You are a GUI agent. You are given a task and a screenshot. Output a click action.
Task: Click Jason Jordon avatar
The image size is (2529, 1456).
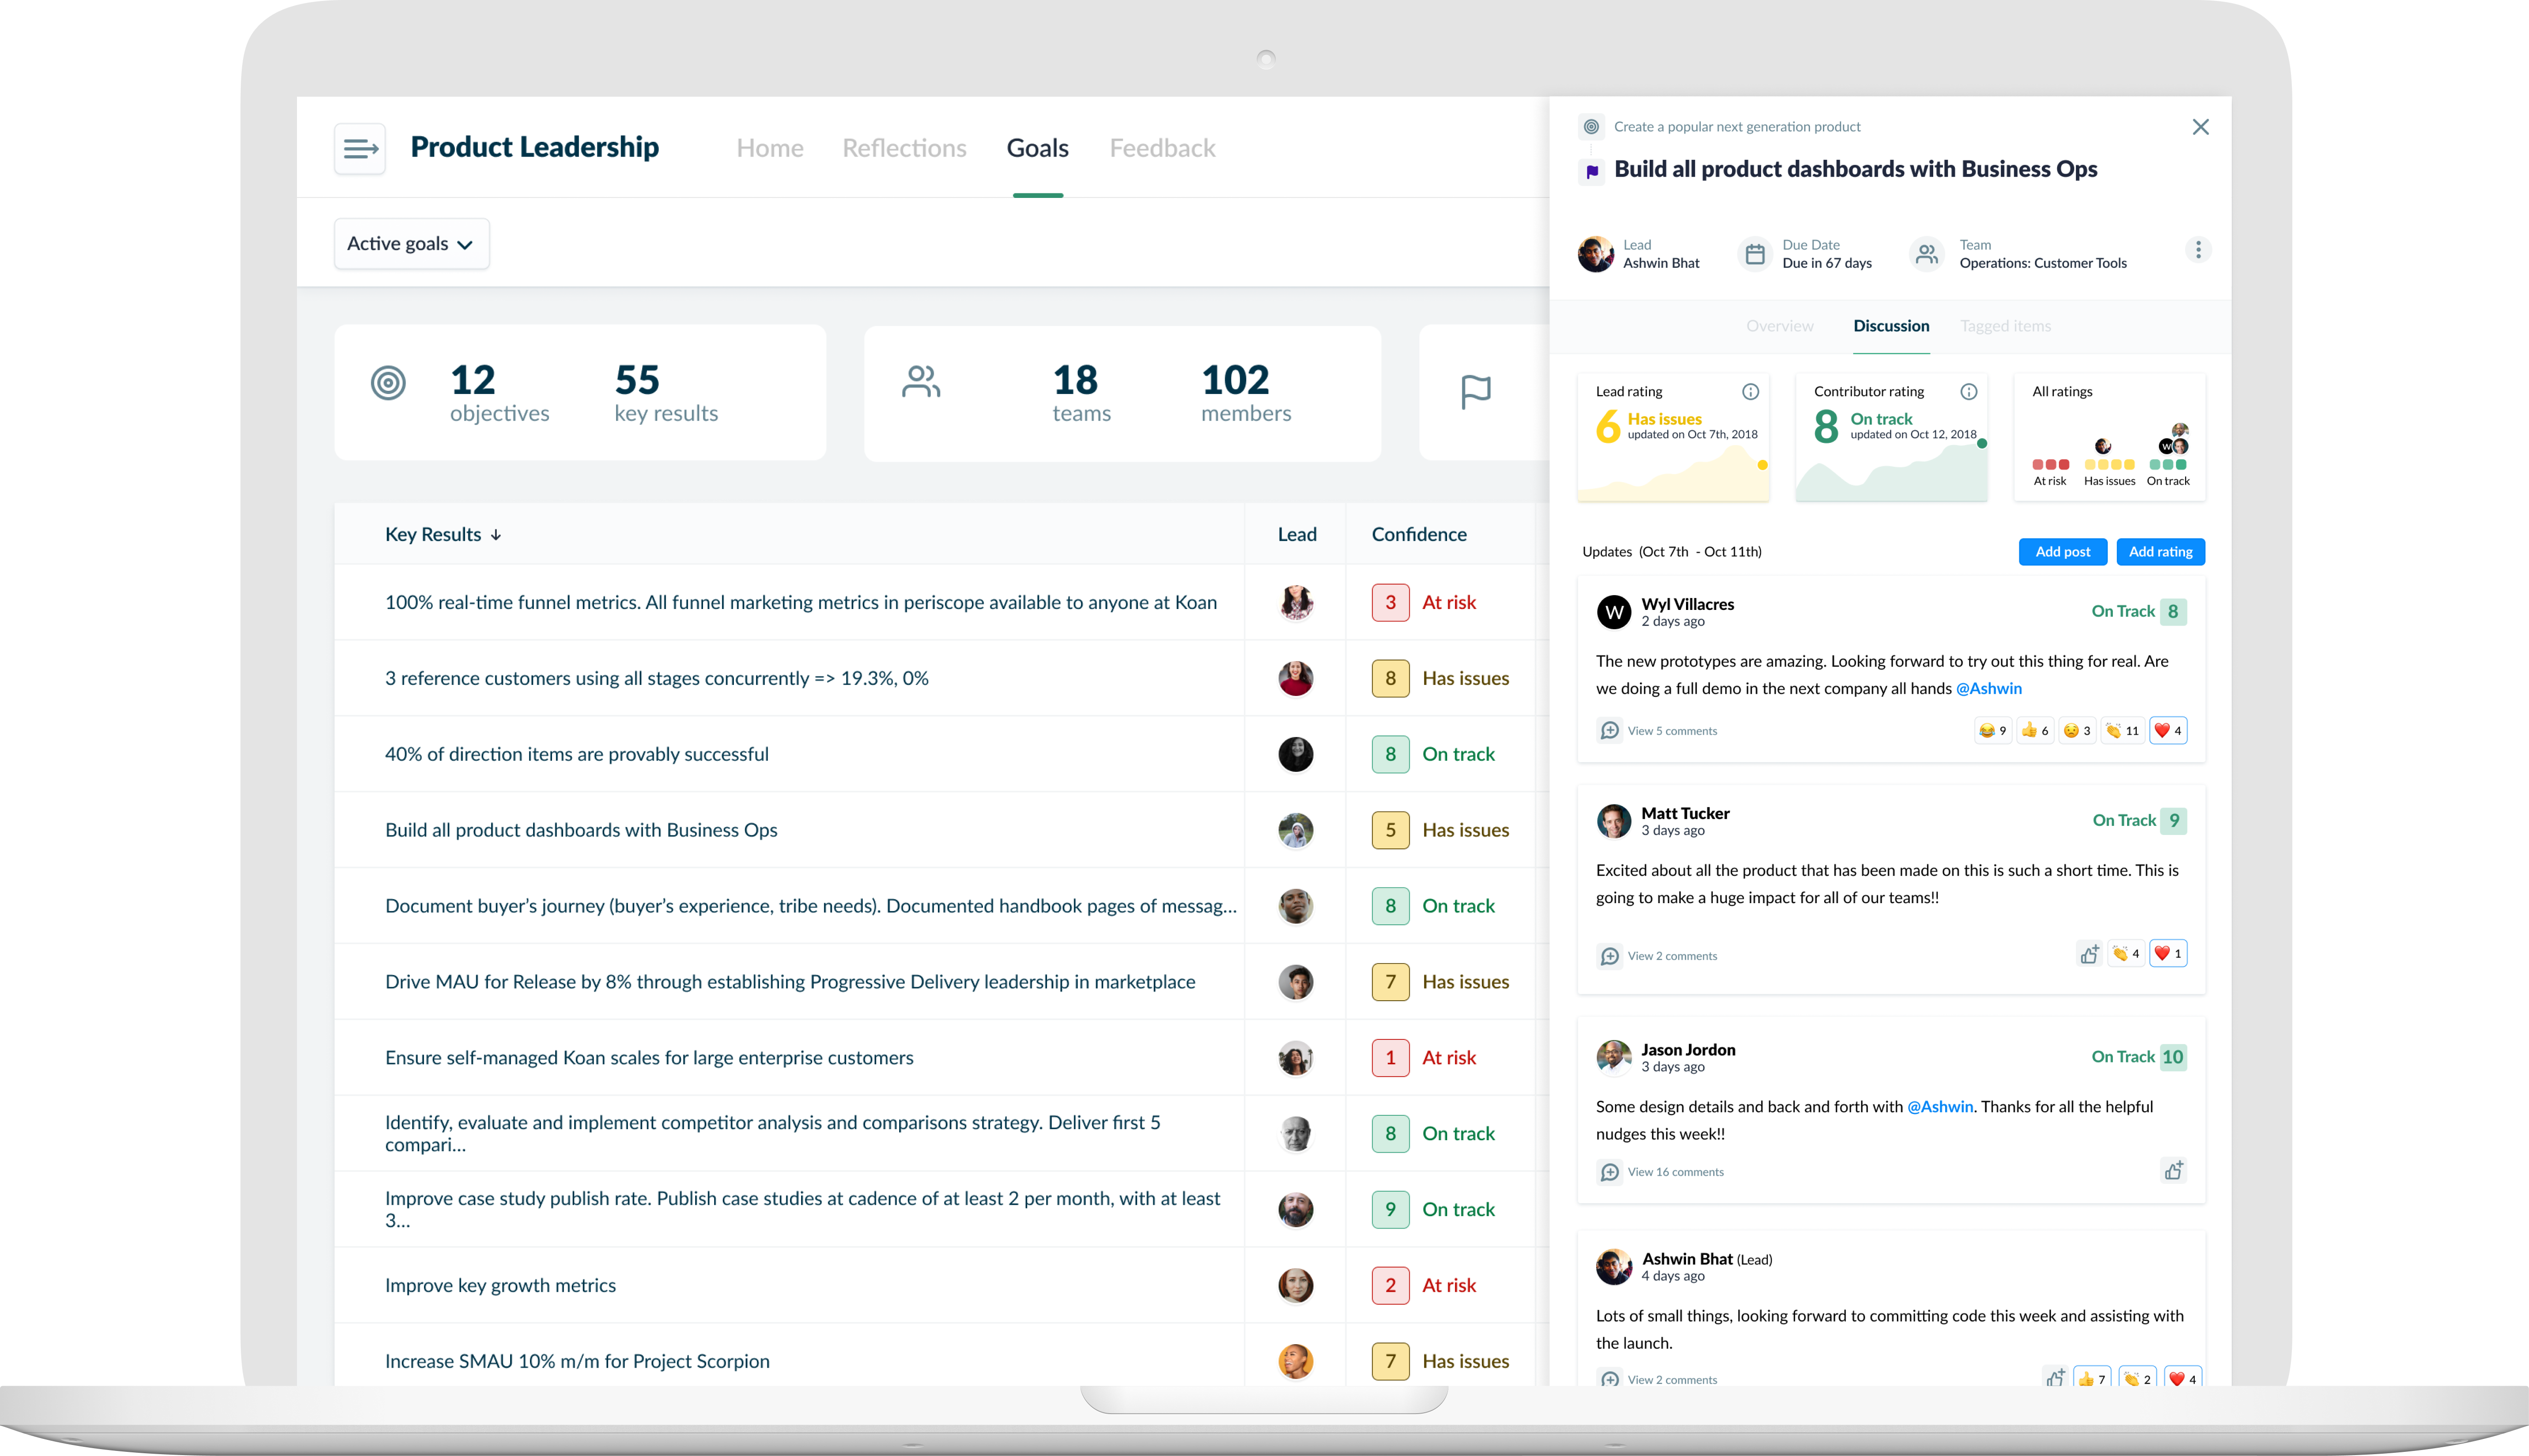(1614, 1057)
